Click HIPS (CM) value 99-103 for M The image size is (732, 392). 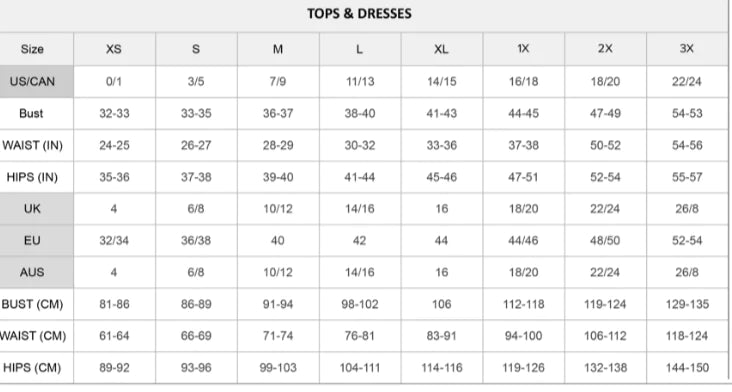click(278, 368)
